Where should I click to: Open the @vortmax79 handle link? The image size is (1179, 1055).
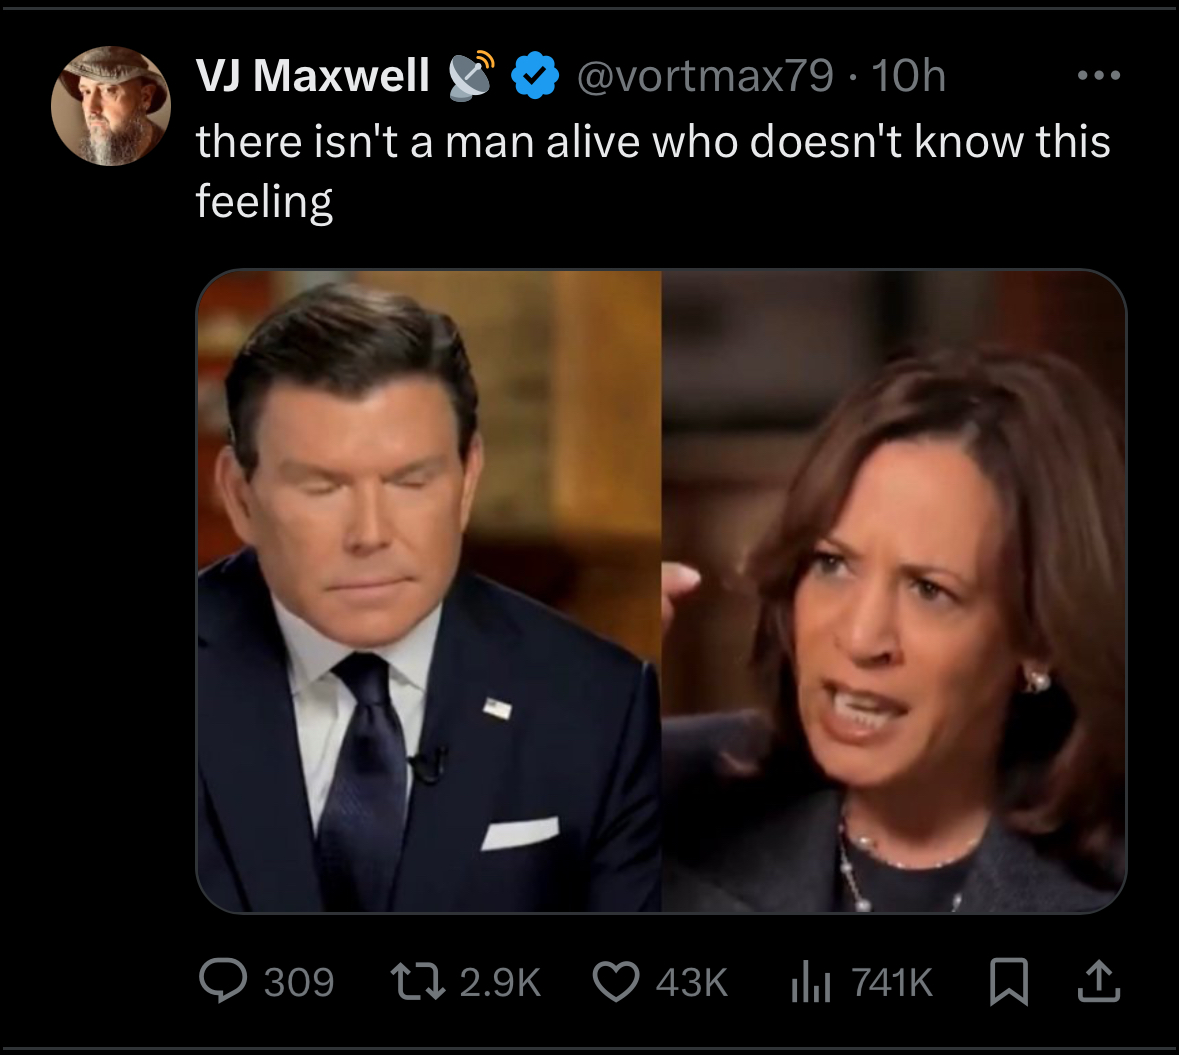704,75
